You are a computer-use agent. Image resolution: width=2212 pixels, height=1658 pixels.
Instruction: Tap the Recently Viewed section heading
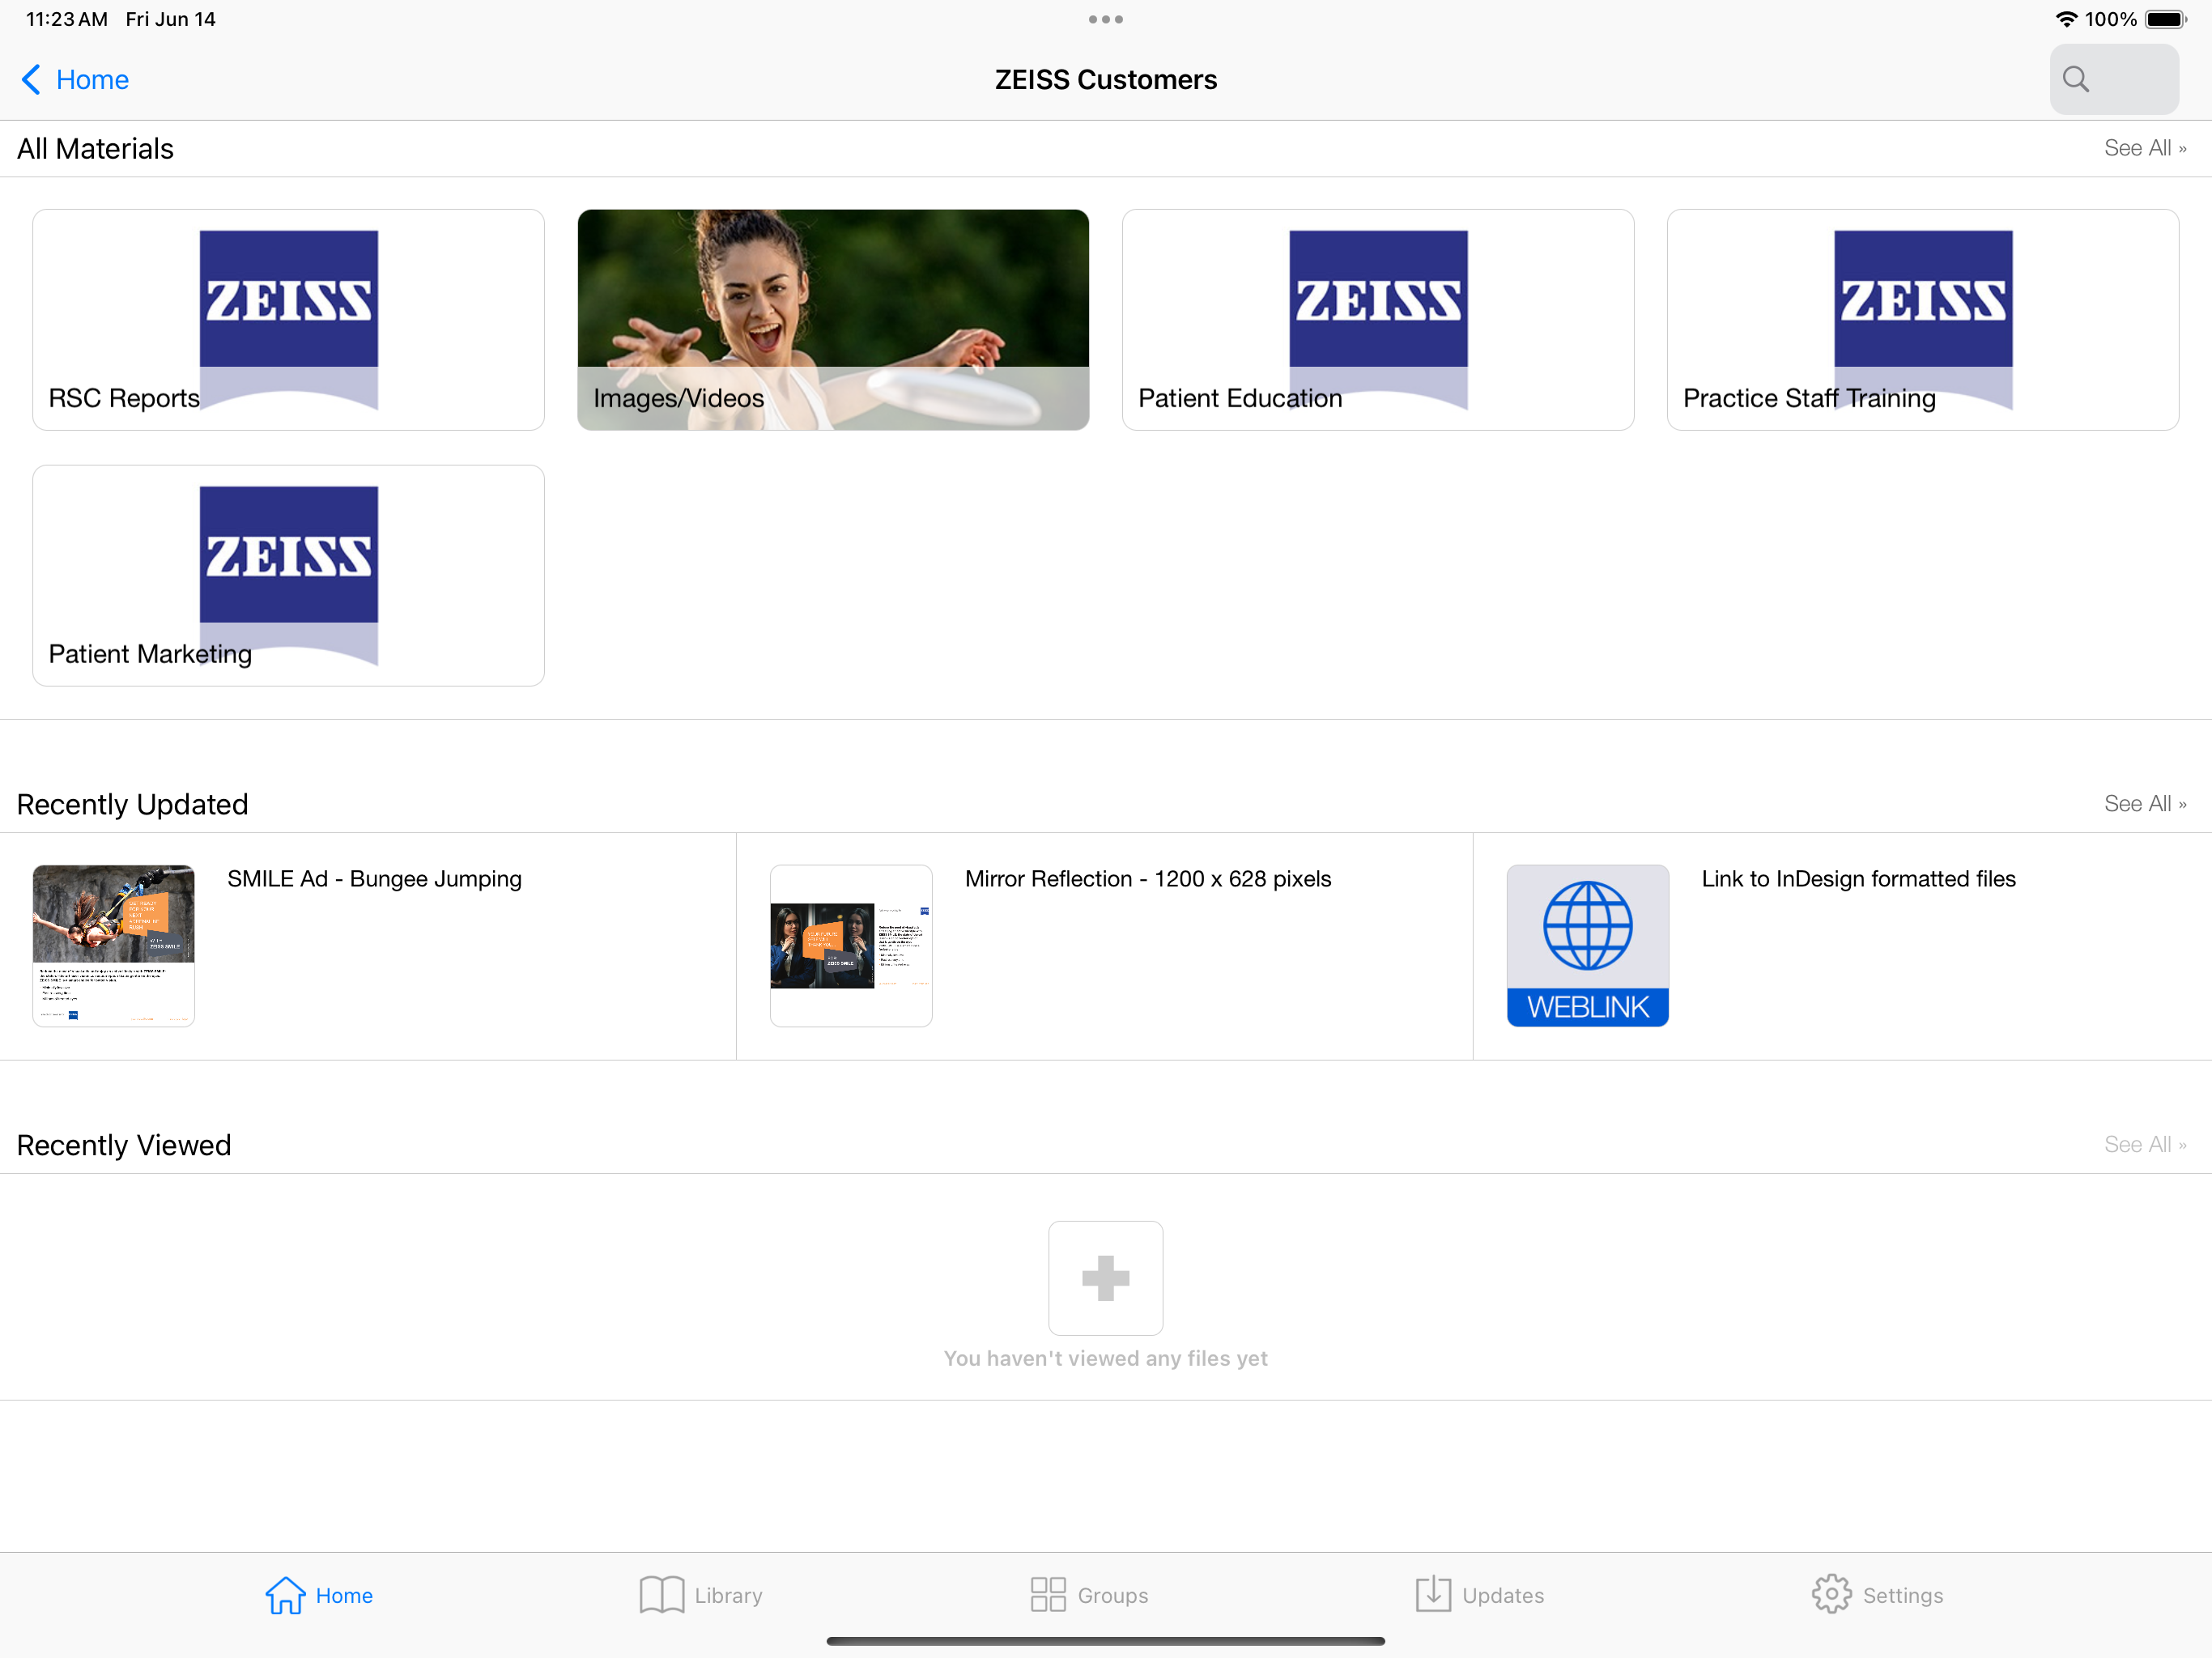124,1145
